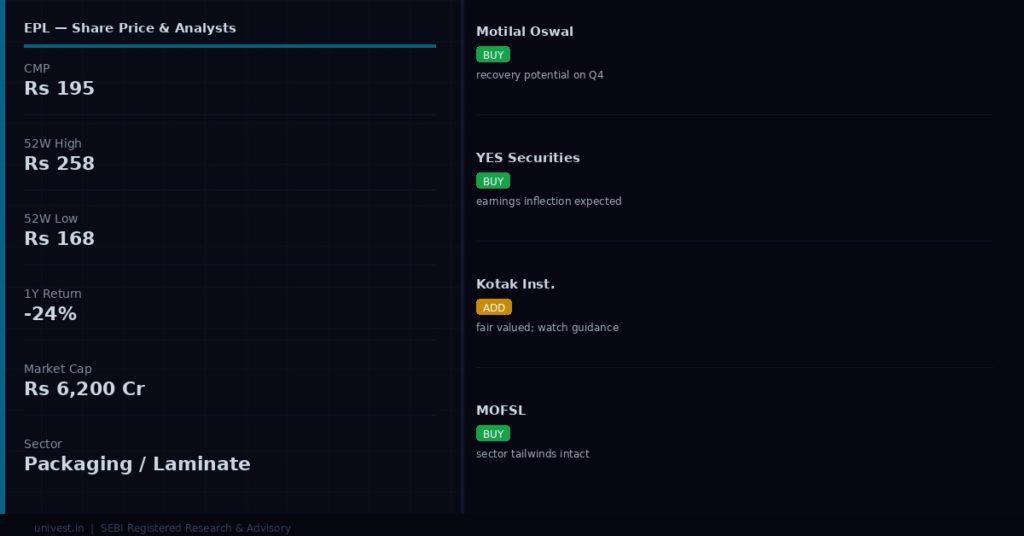Viewport: 1024px width, 536px height.
Task: Click the CMP label
Action: [37, 69]
